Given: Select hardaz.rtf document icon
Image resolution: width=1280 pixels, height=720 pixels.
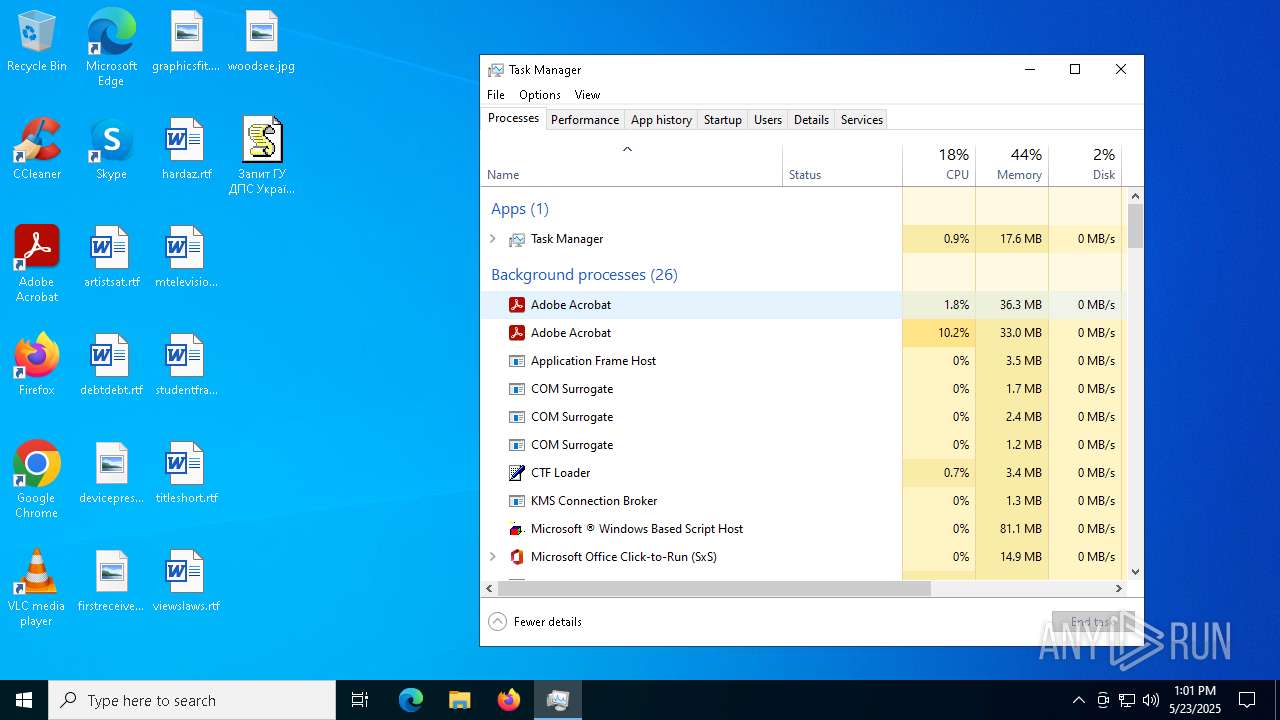Looking at the screenshot, I should click(x=186, y=150).
